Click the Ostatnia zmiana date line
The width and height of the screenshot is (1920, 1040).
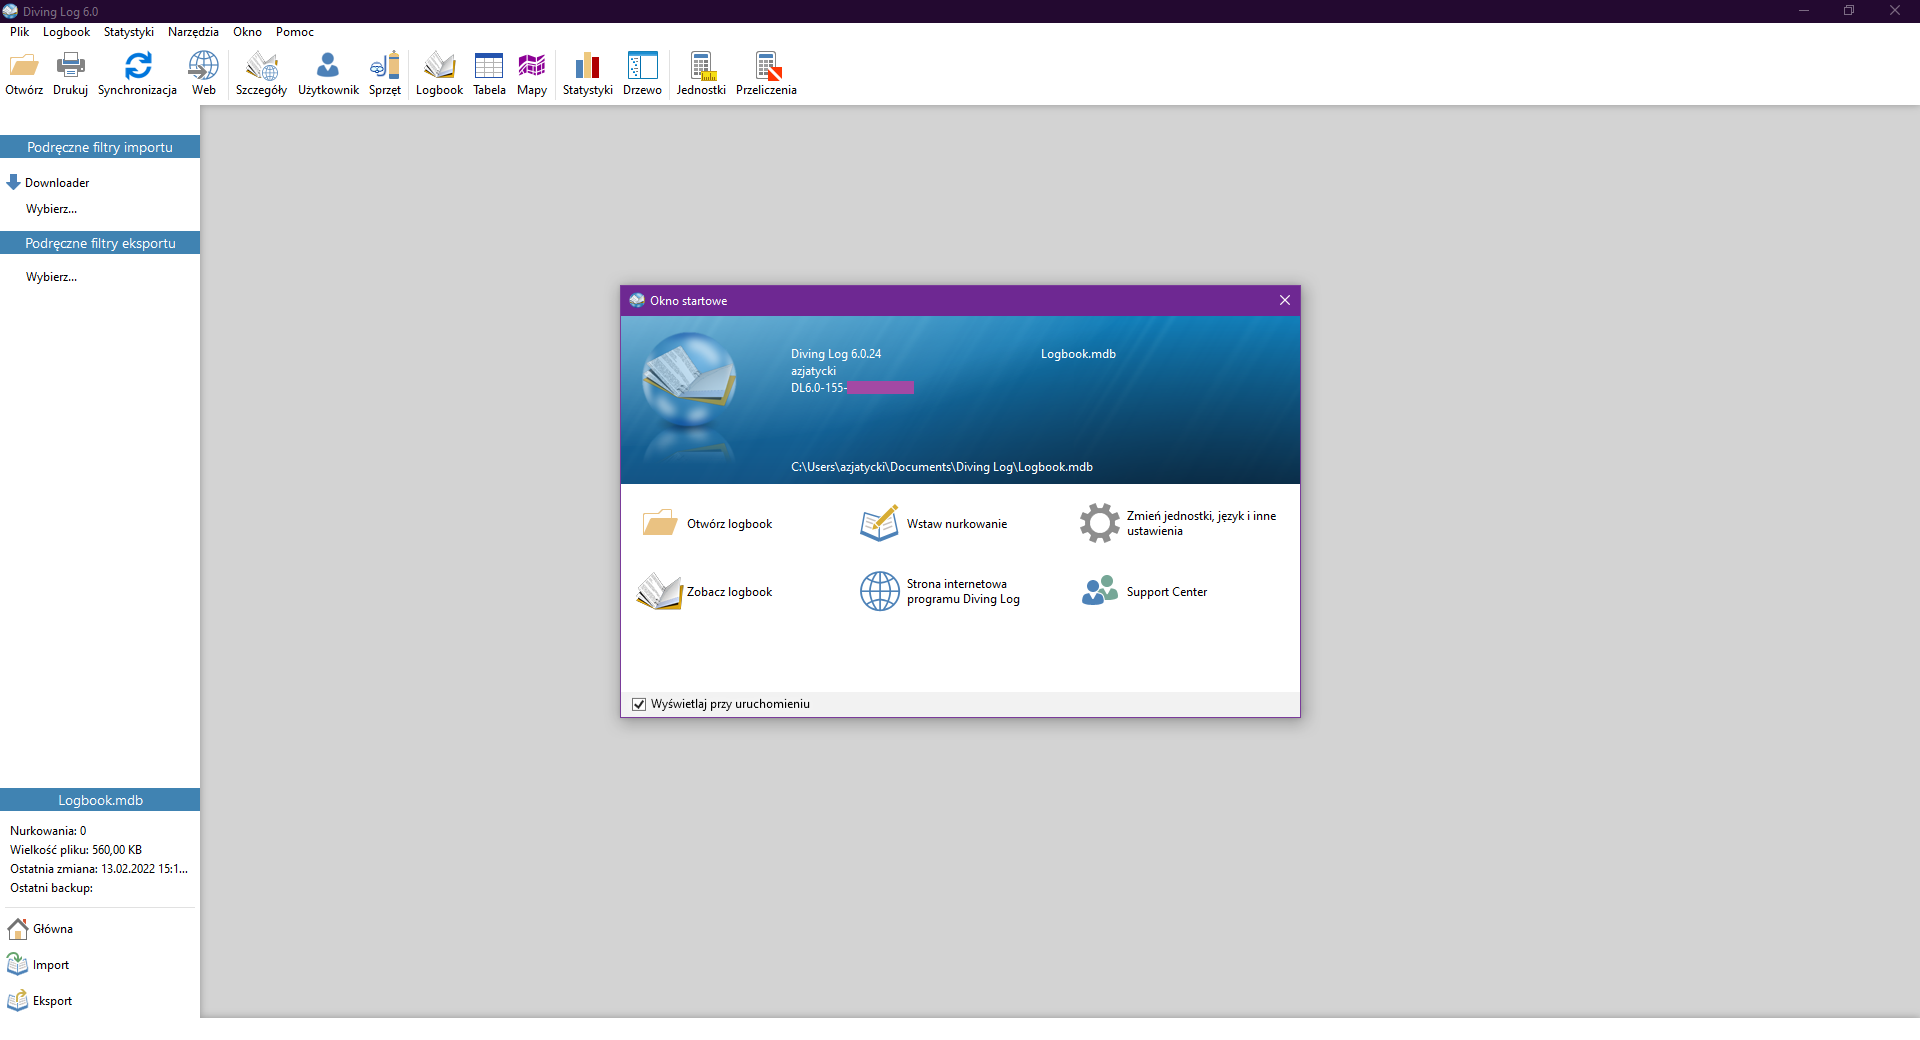pyautogui.click(x=99, y=869)
